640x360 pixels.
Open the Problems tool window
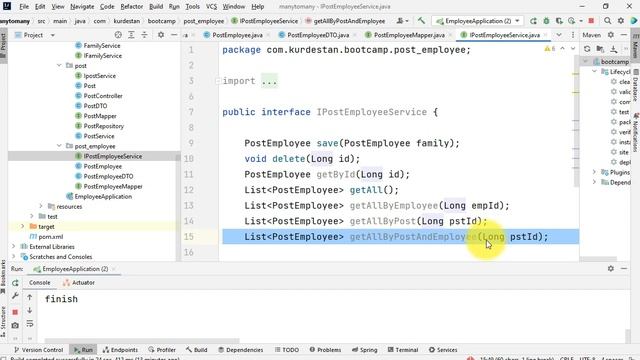click(325, 350)
